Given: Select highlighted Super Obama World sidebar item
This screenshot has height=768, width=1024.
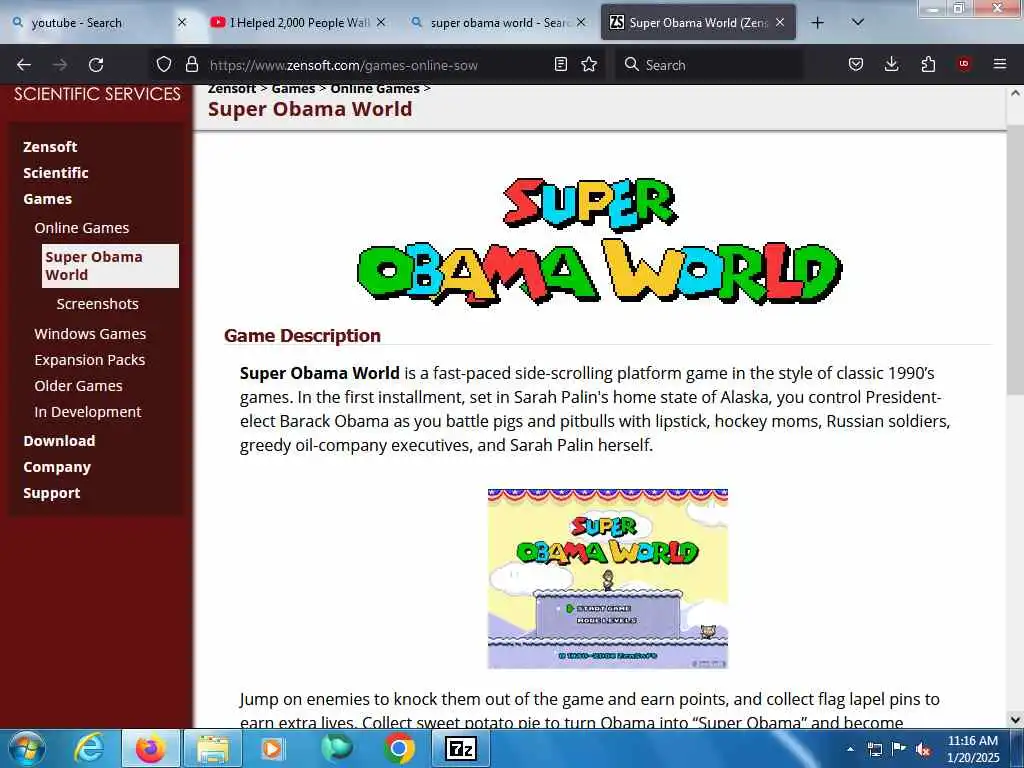Looking at the screenshot, I should click(x=110, y=266).
